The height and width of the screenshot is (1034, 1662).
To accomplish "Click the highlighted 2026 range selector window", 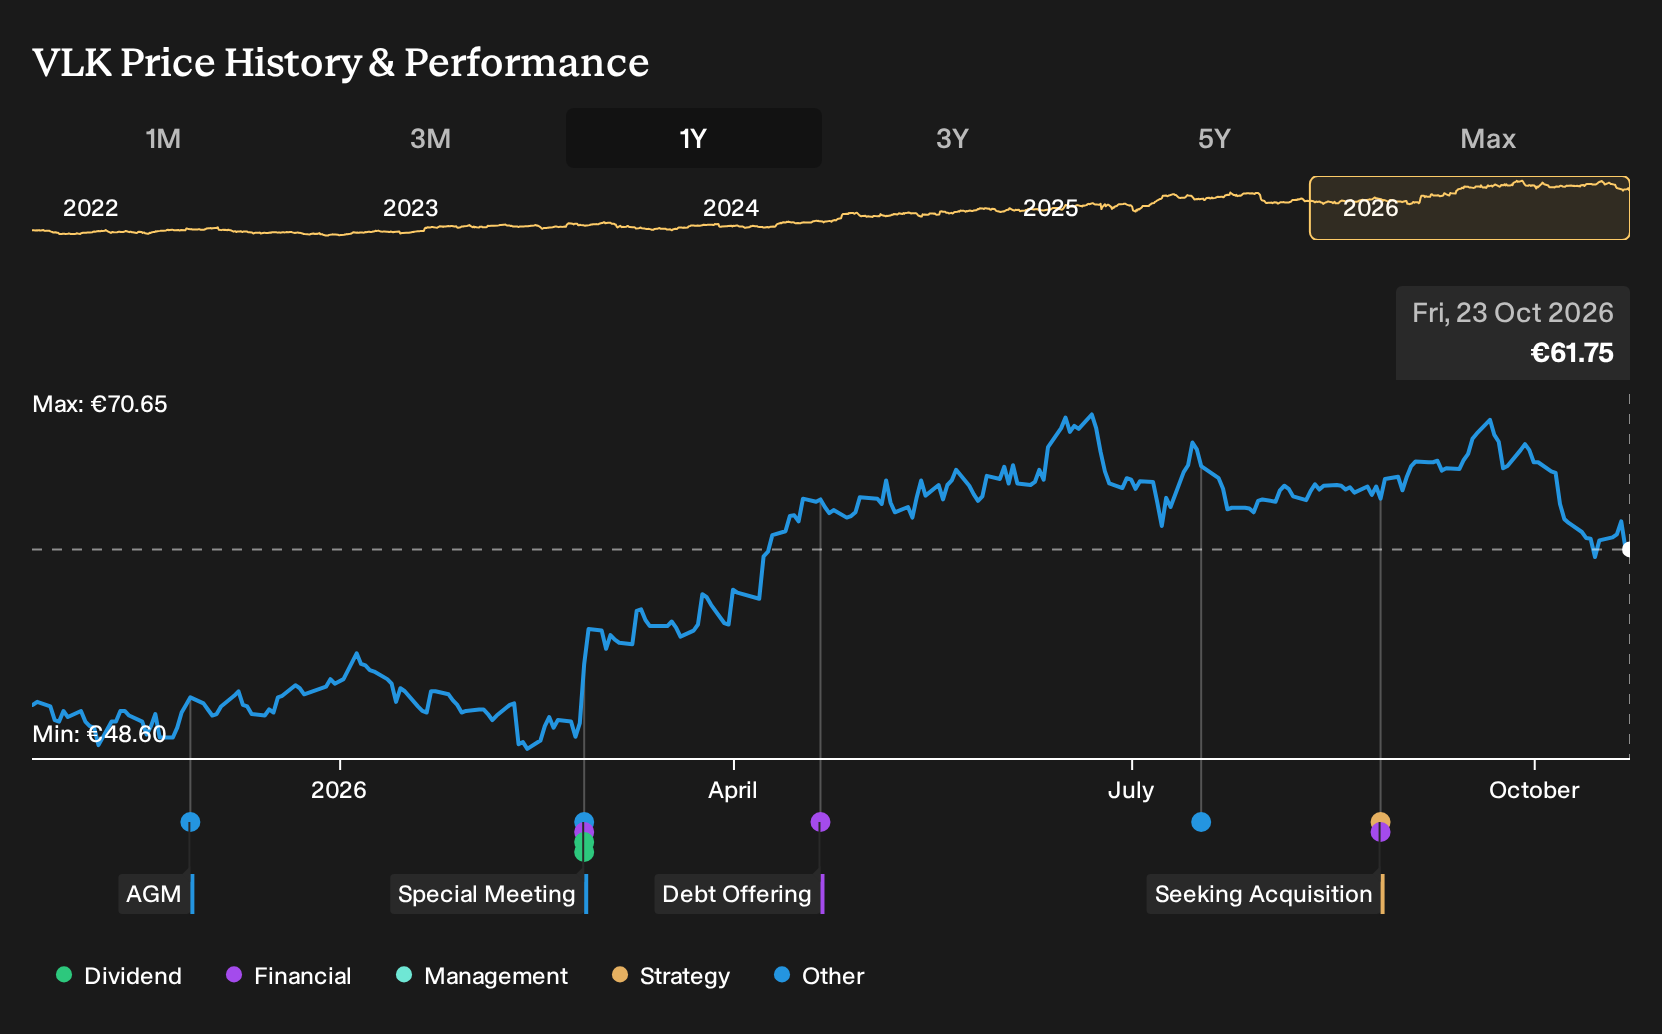I will pyautogui.click(x=1469, y=208).
